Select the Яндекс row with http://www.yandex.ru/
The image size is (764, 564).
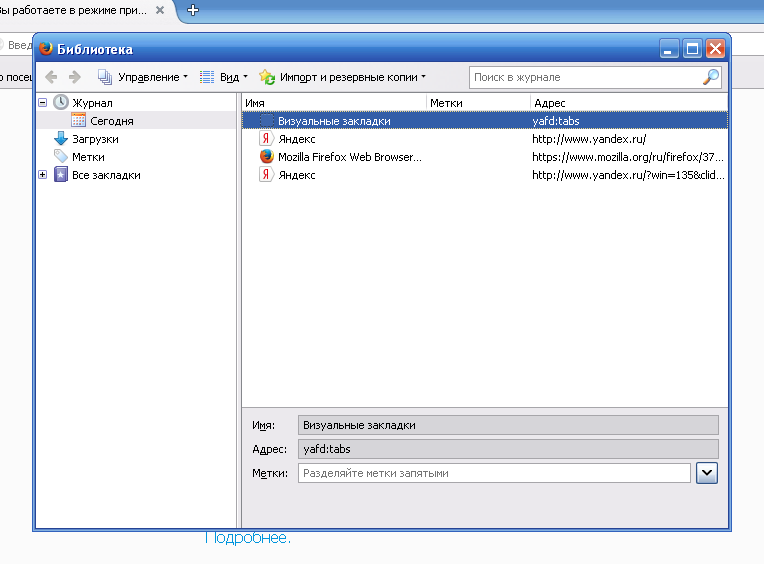click(485, 139)
